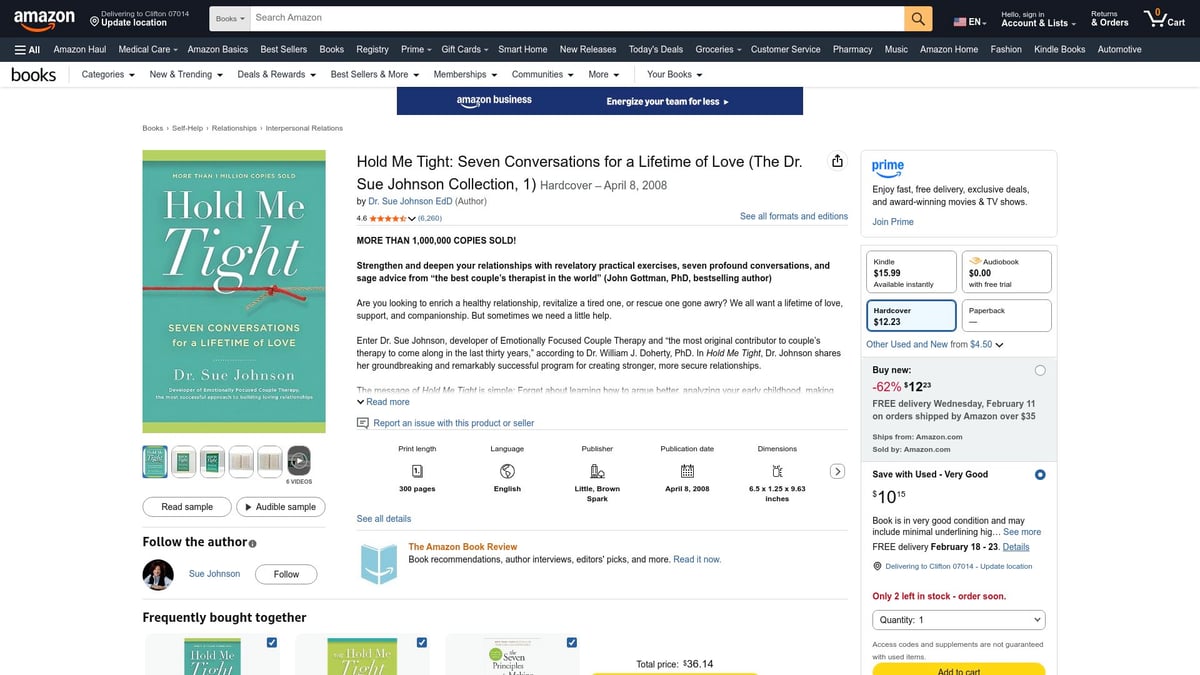Play the videos thumbnail icon
The image size is (1200, 675).
click(x=298, y=461)
